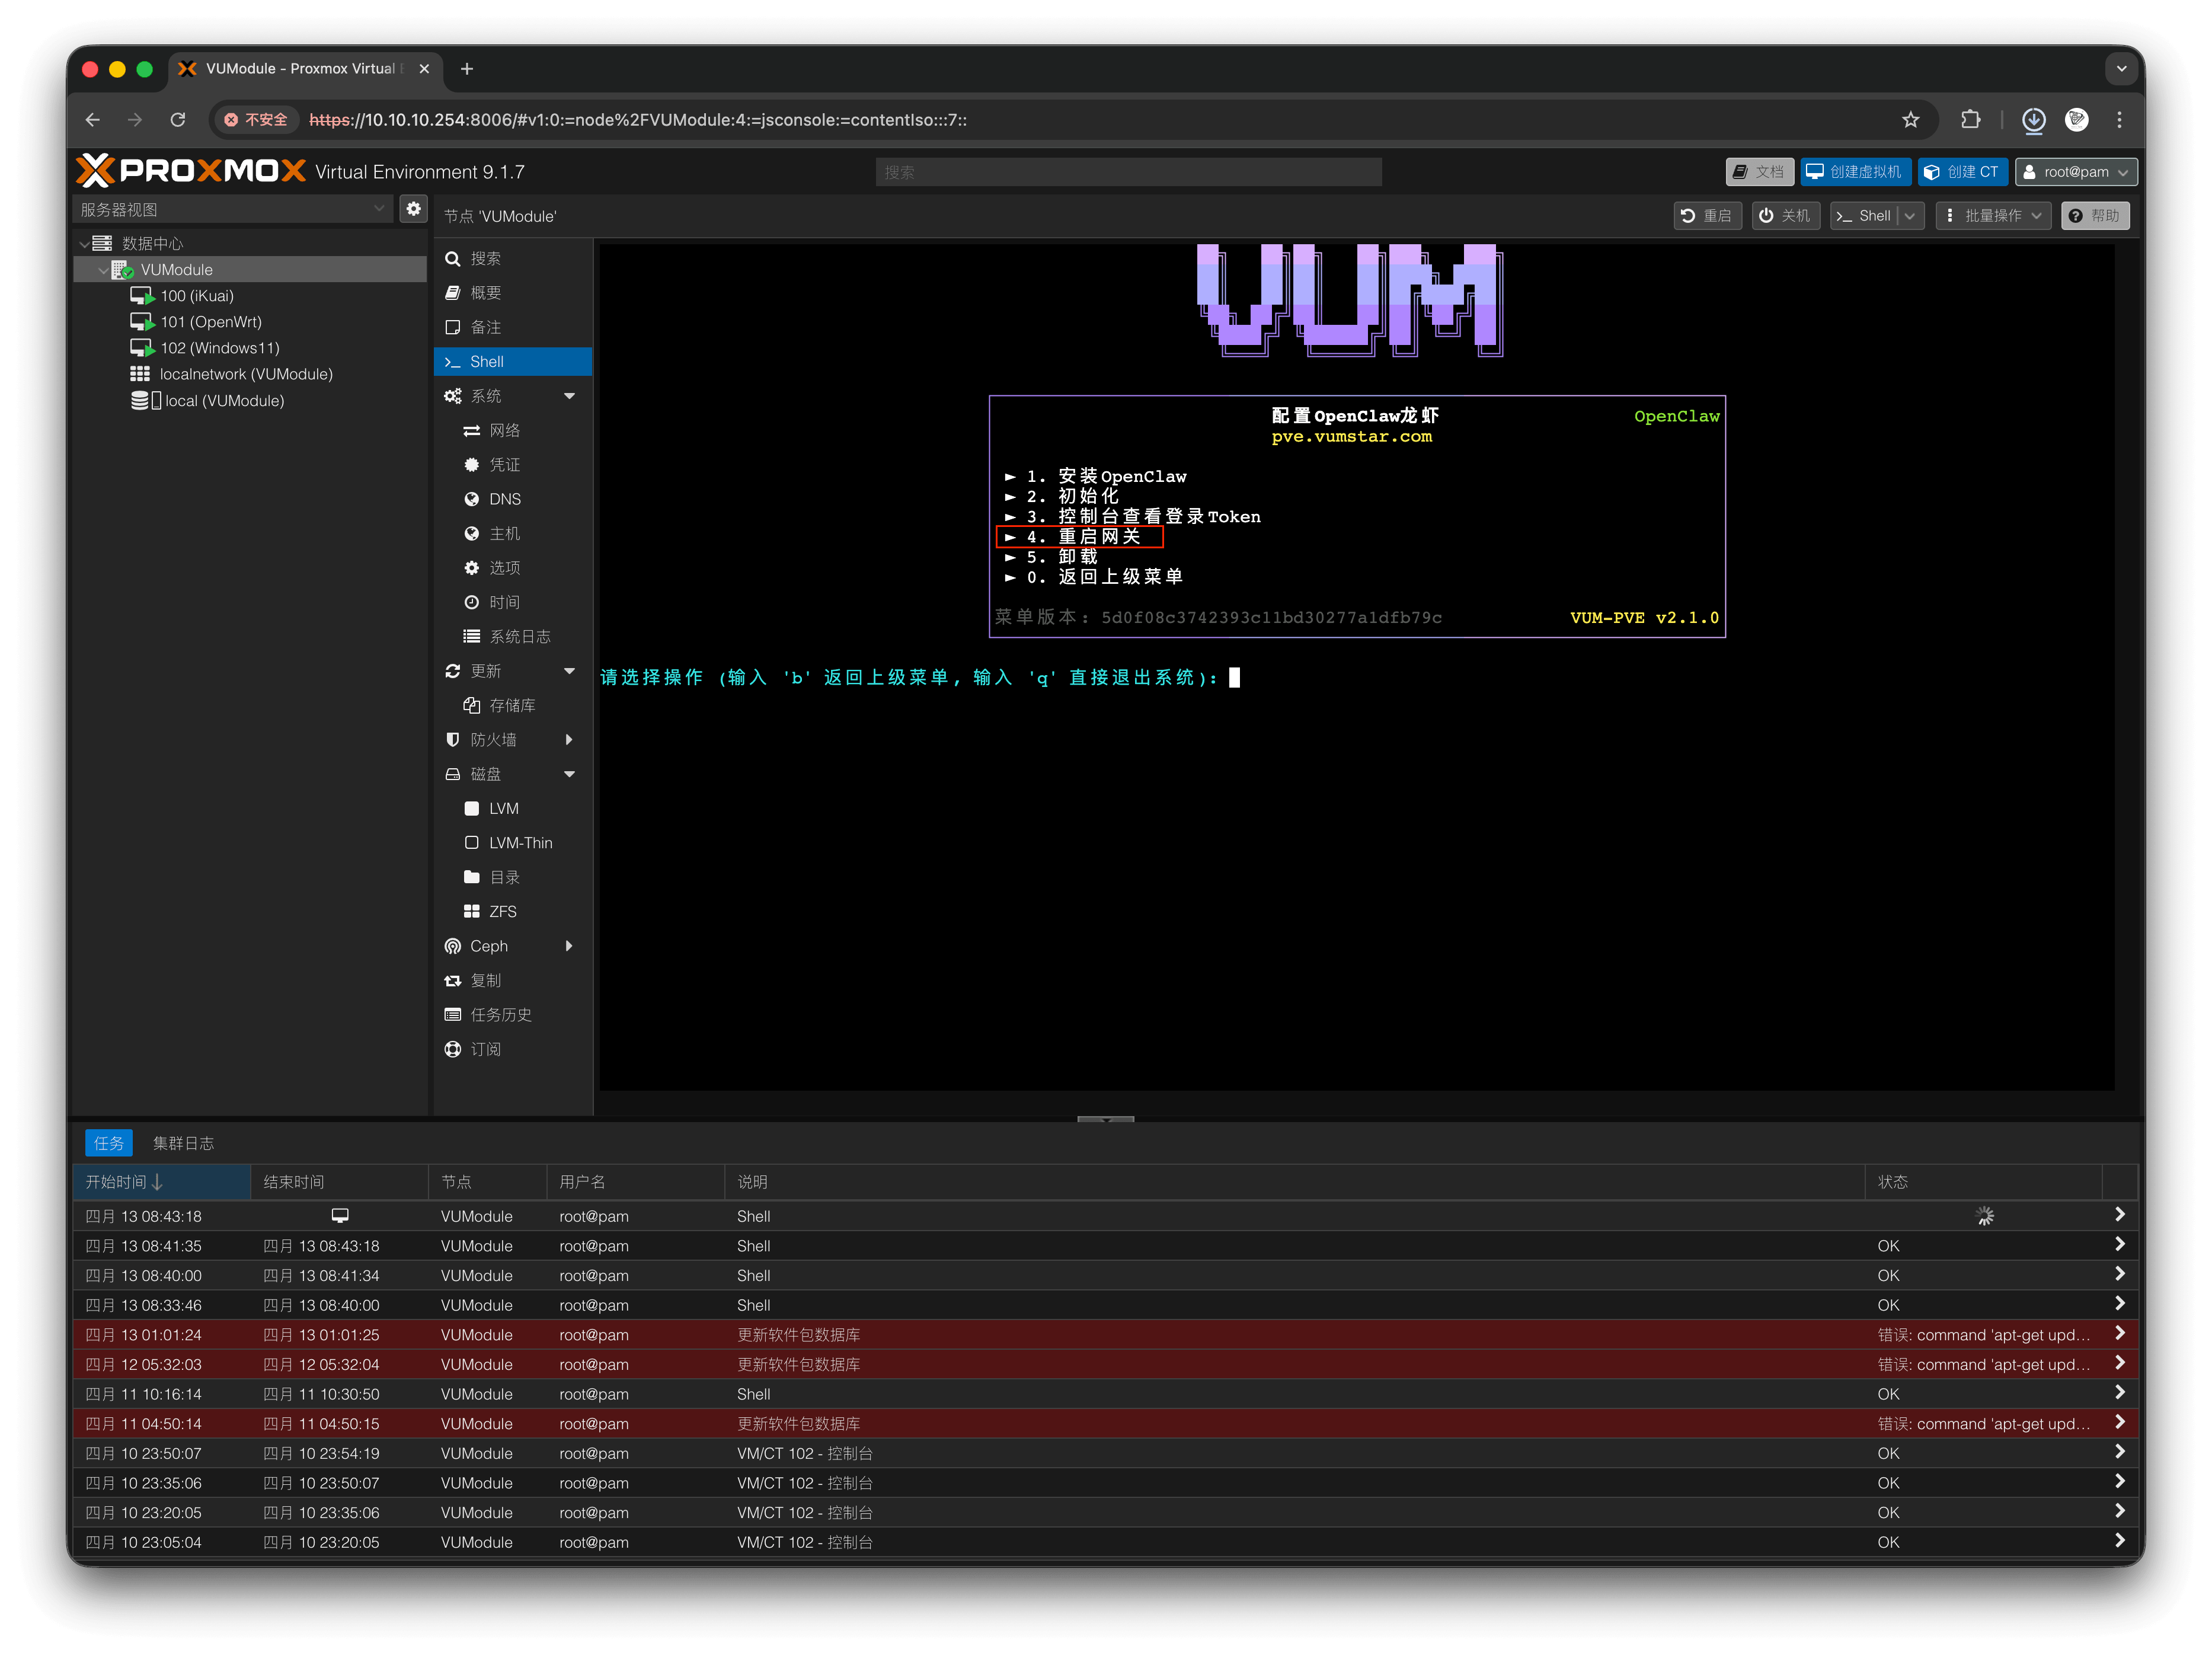The image size is (2212, 1655).
Task: Click the Proxmox logo
Action: pyautogui.click(x=190, y=171)
